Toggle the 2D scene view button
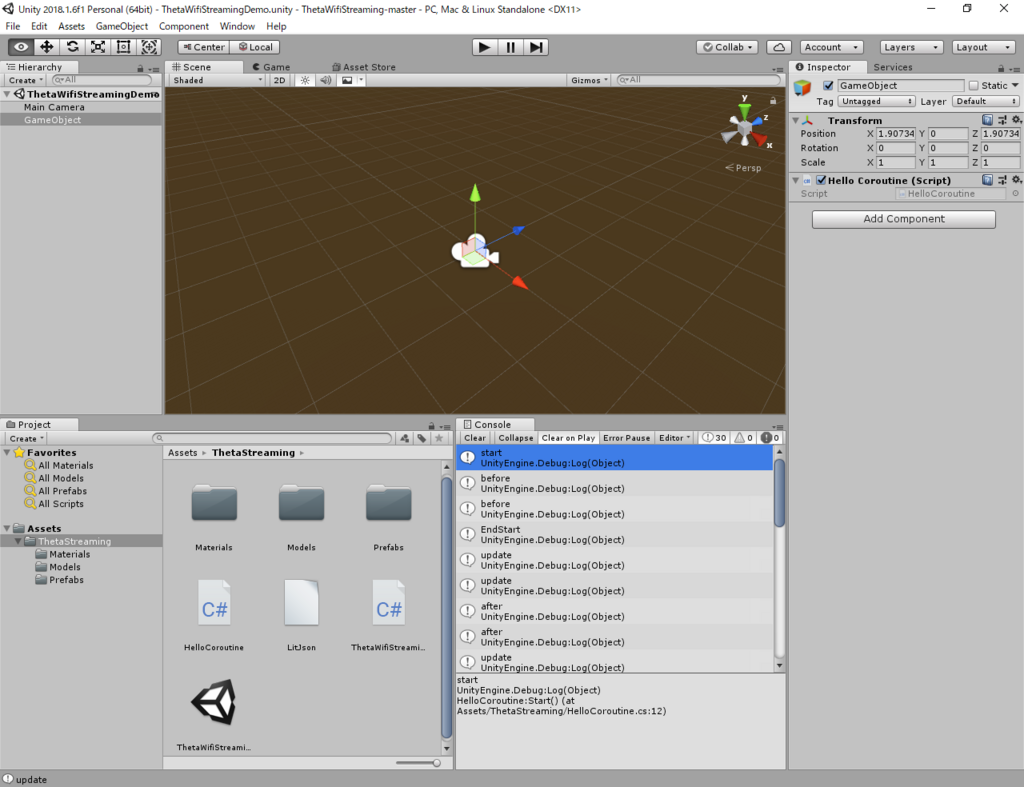1024x787 pixels. (280, 80)
